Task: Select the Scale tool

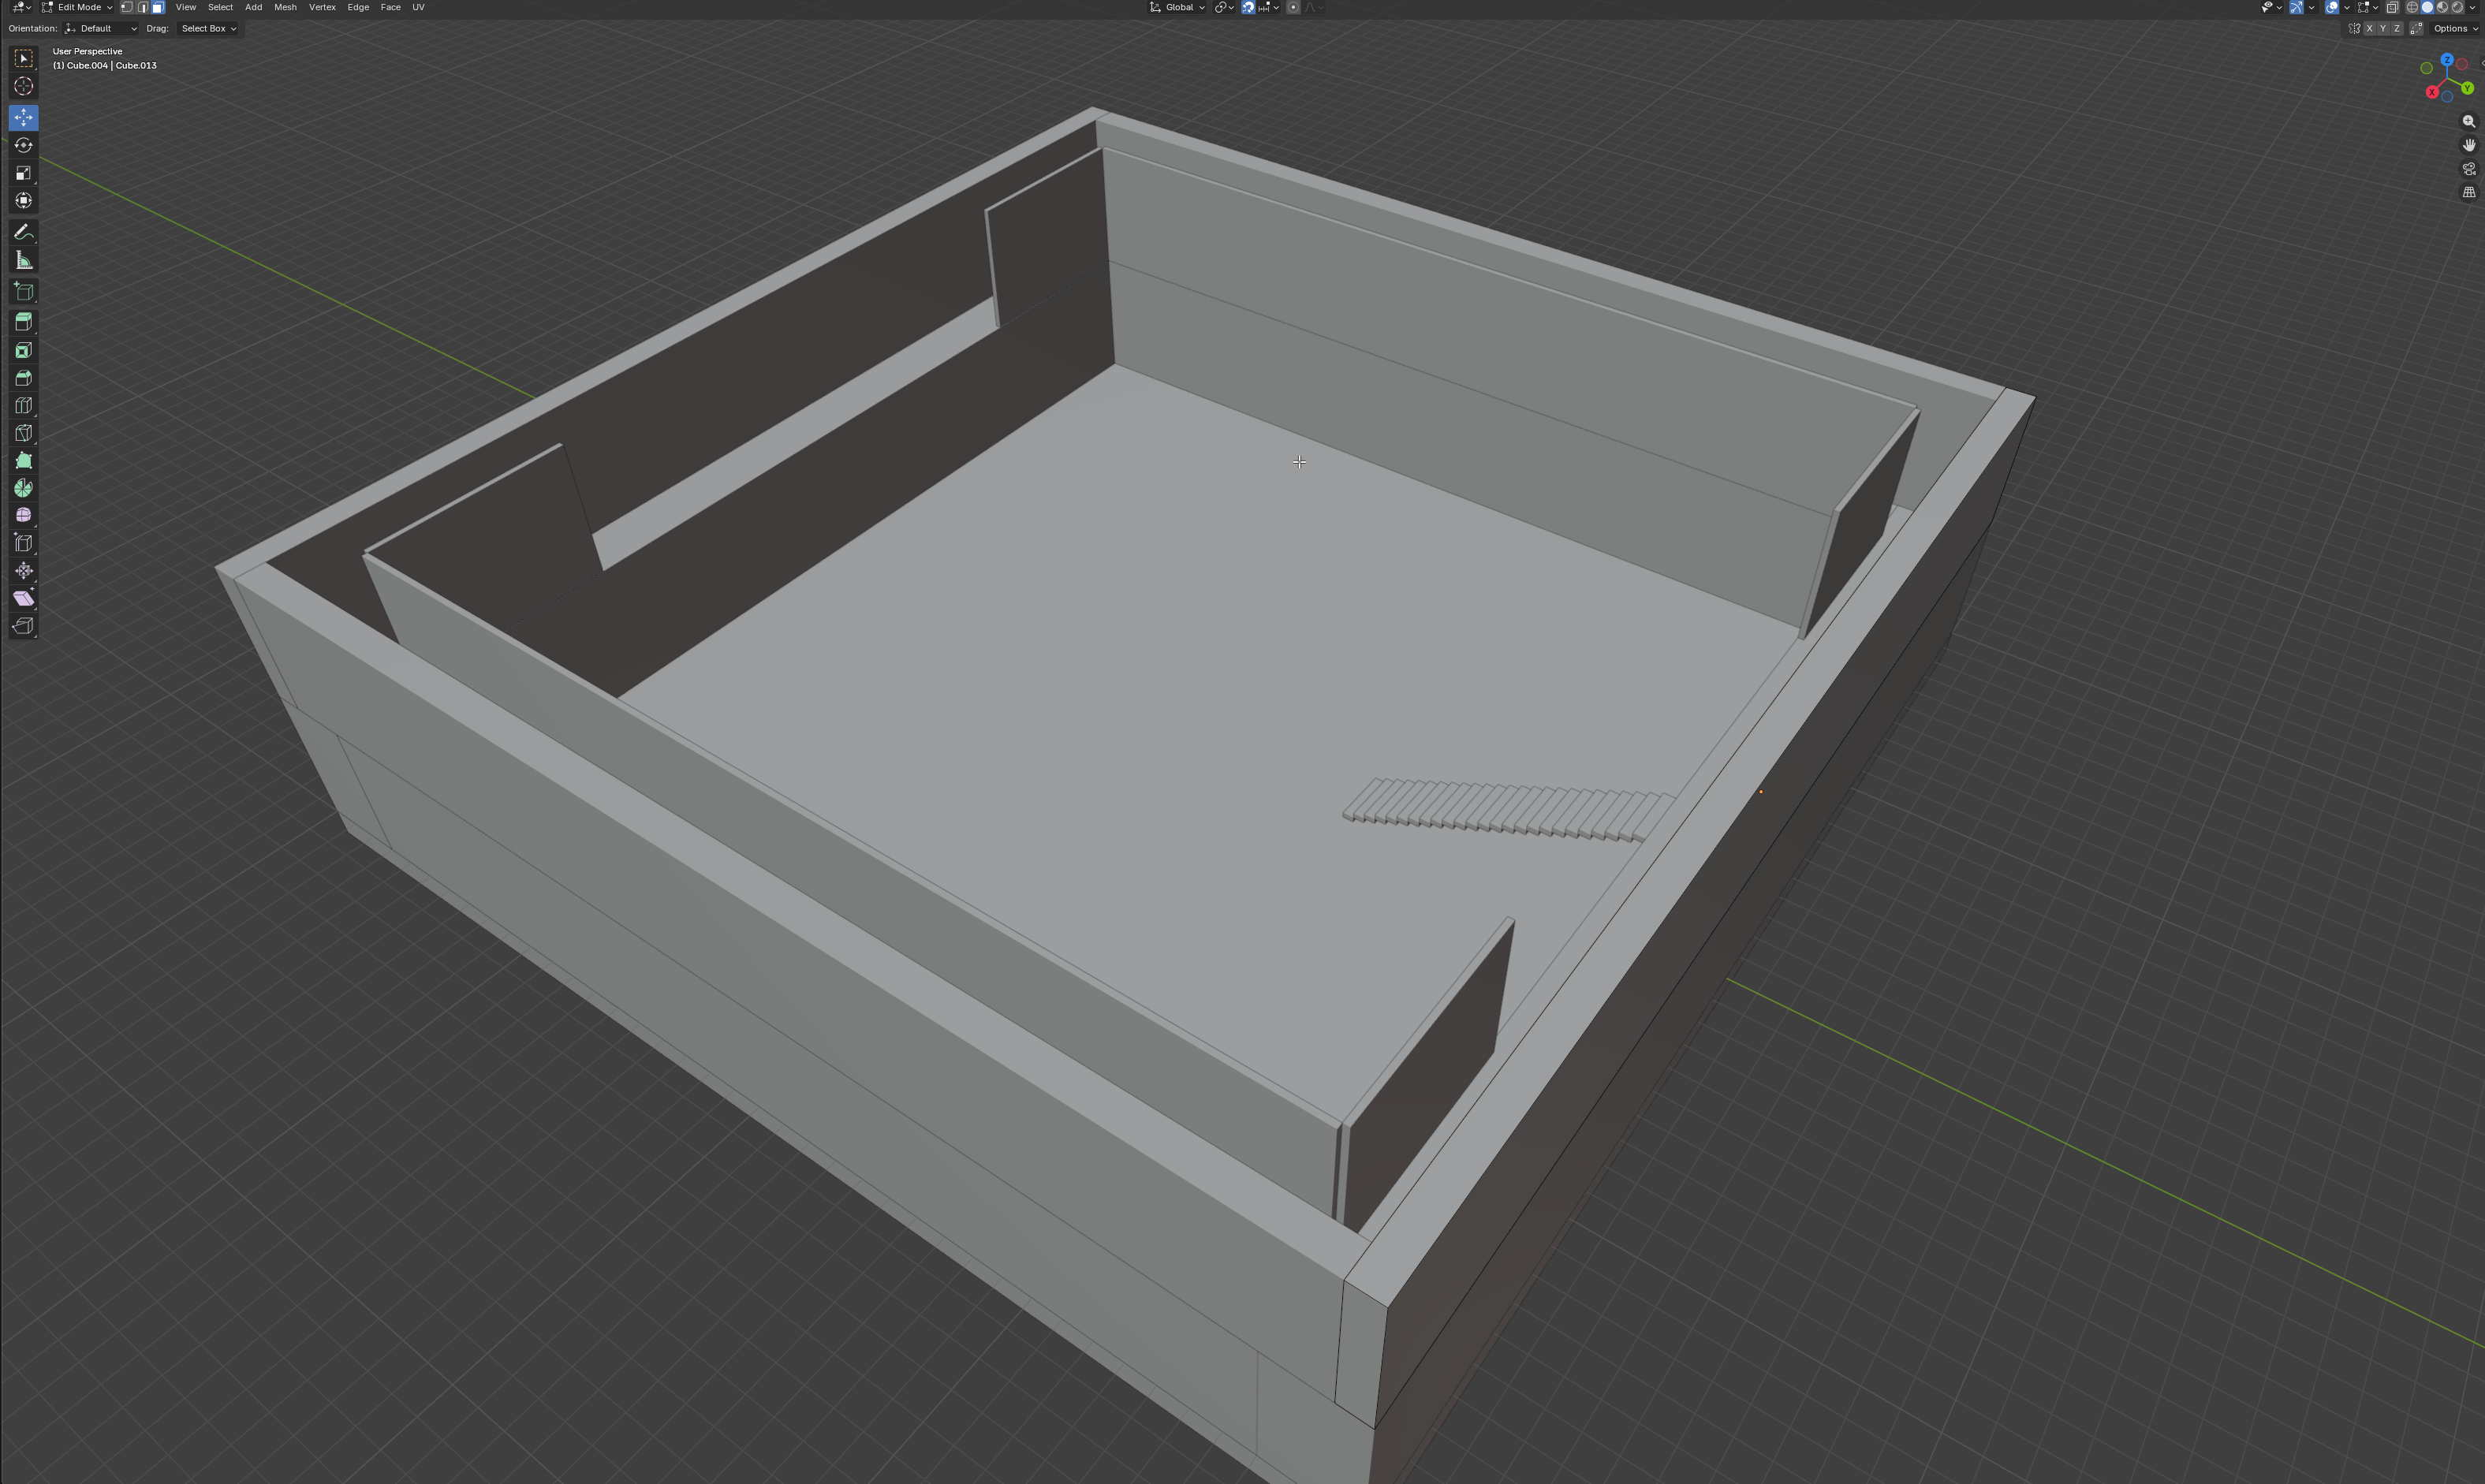Action: [x=23, y=173]
